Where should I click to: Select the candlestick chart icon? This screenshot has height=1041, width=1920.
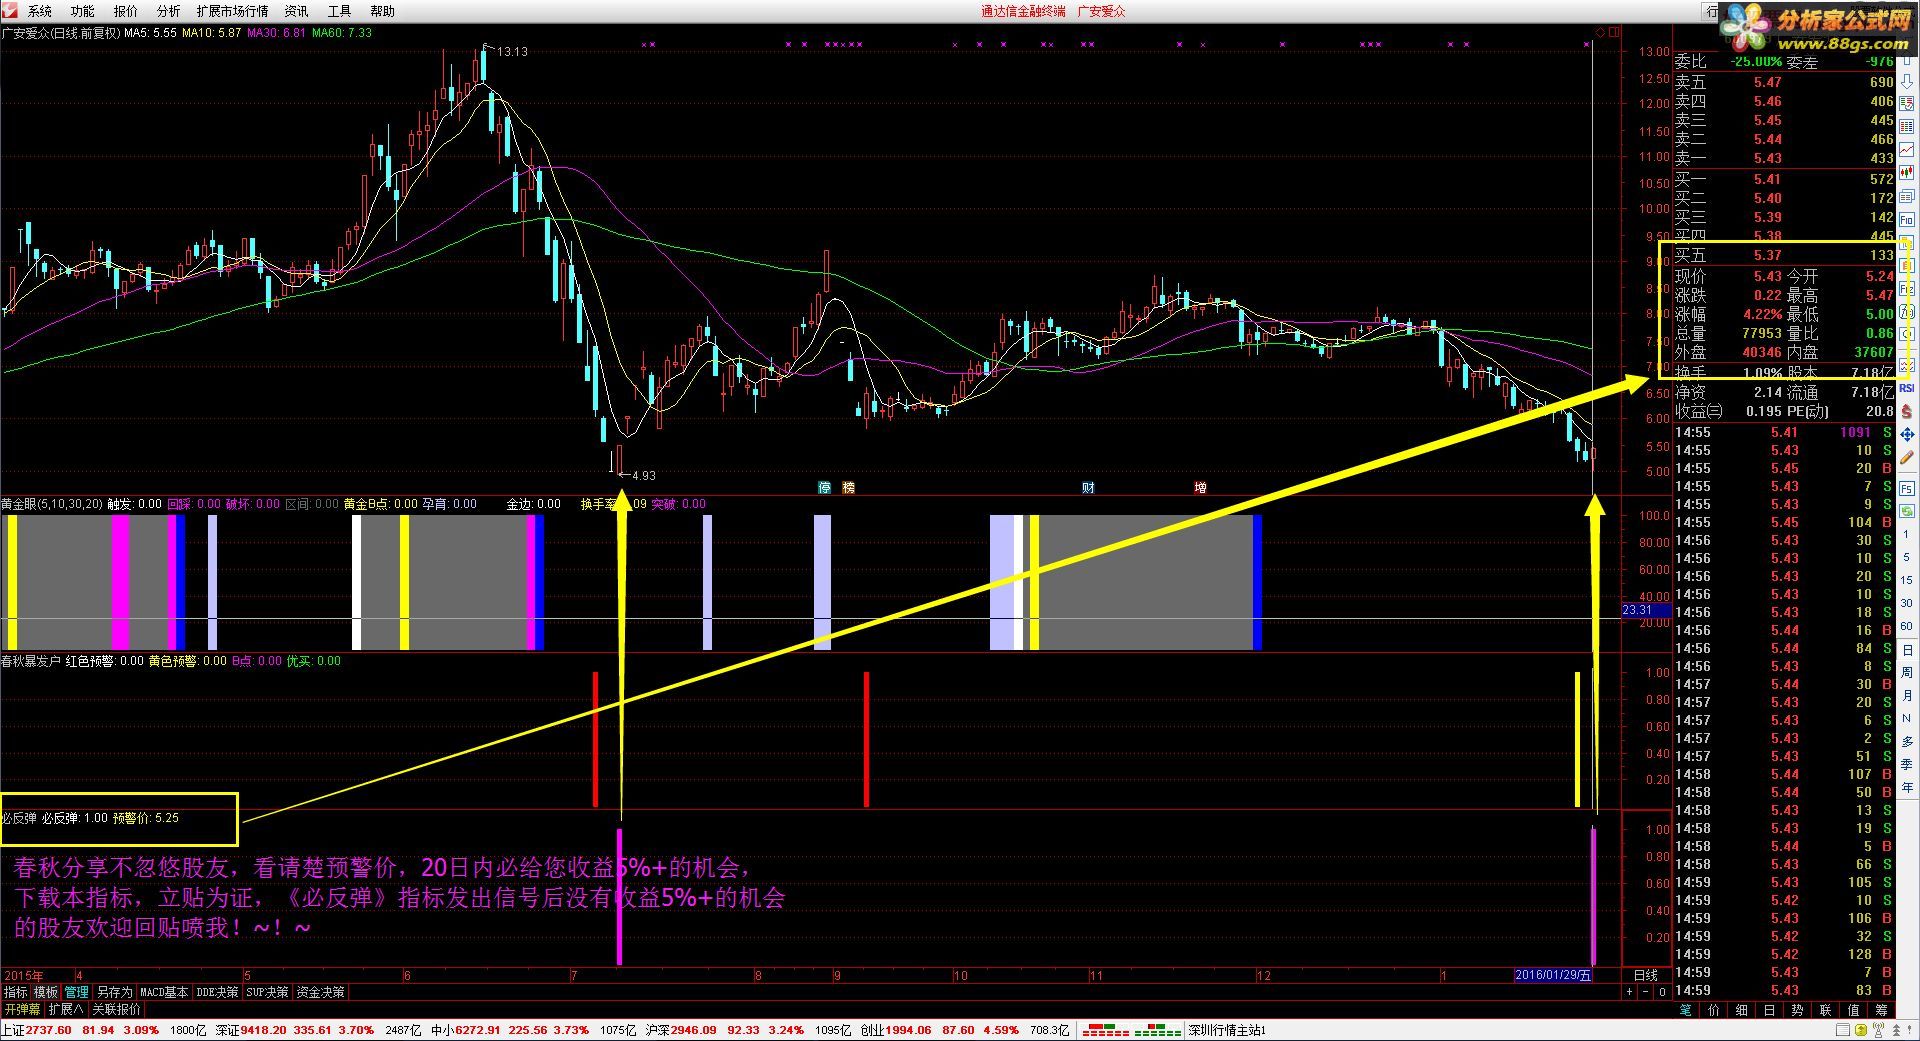pyautogui.click(x=1906, y=171)
